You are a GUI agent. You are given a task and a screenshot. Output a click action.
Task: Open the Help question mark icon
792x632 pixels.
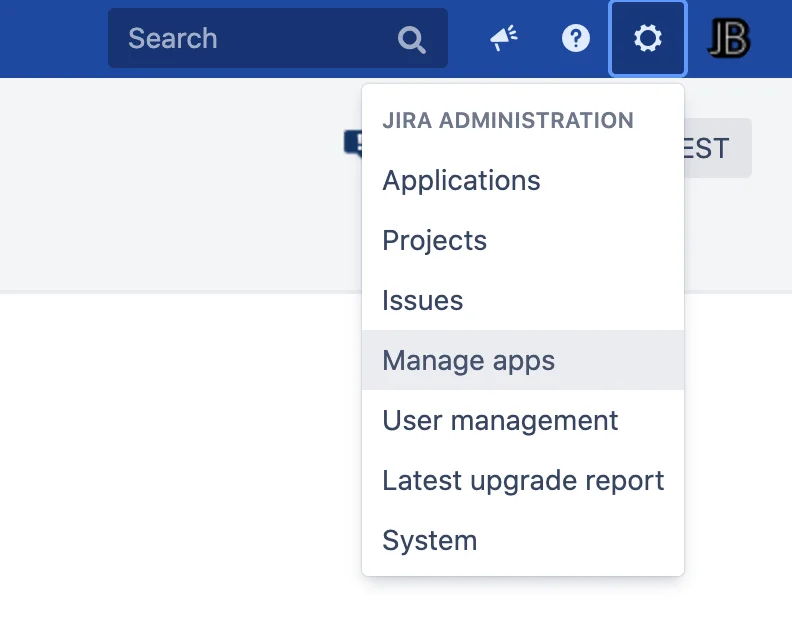pyautogui.click(x=576, y=38)
